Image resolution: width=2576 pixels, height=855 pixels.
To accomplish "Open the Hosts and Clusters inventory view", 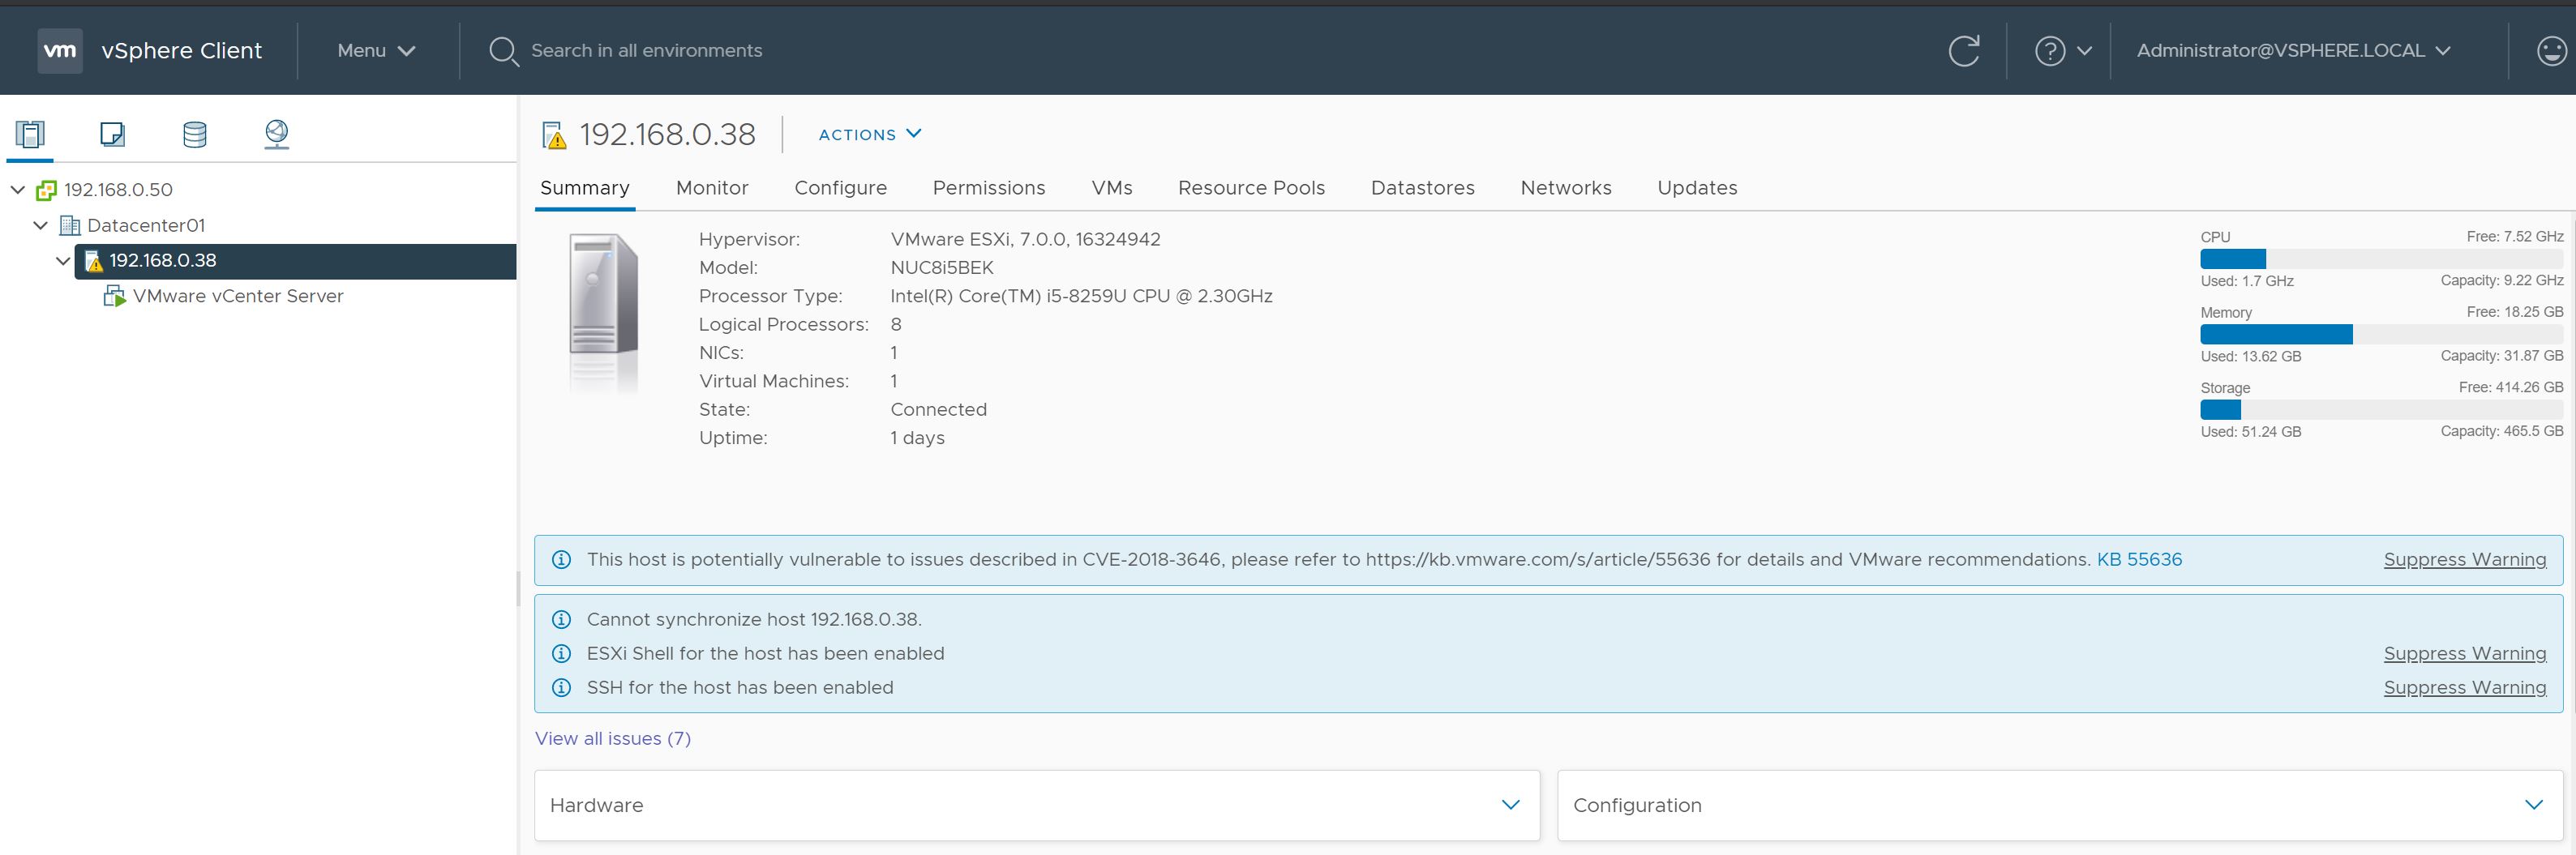I will [x=30, y=133].
